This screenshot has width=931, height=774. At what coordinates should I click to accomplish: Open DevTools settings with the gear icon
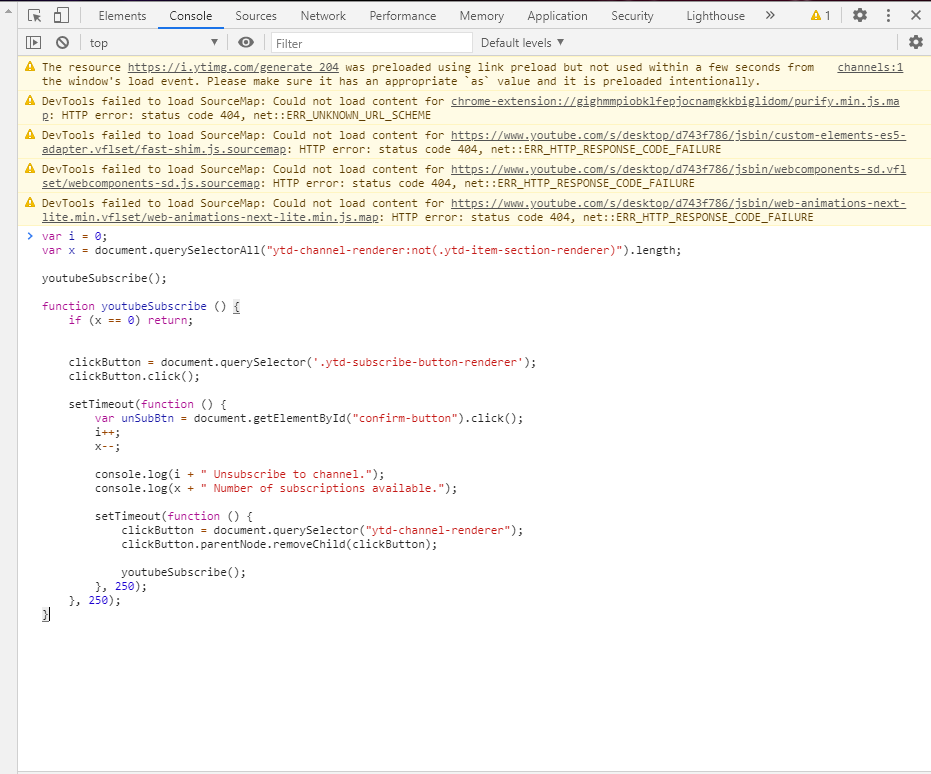click(858, 15)
